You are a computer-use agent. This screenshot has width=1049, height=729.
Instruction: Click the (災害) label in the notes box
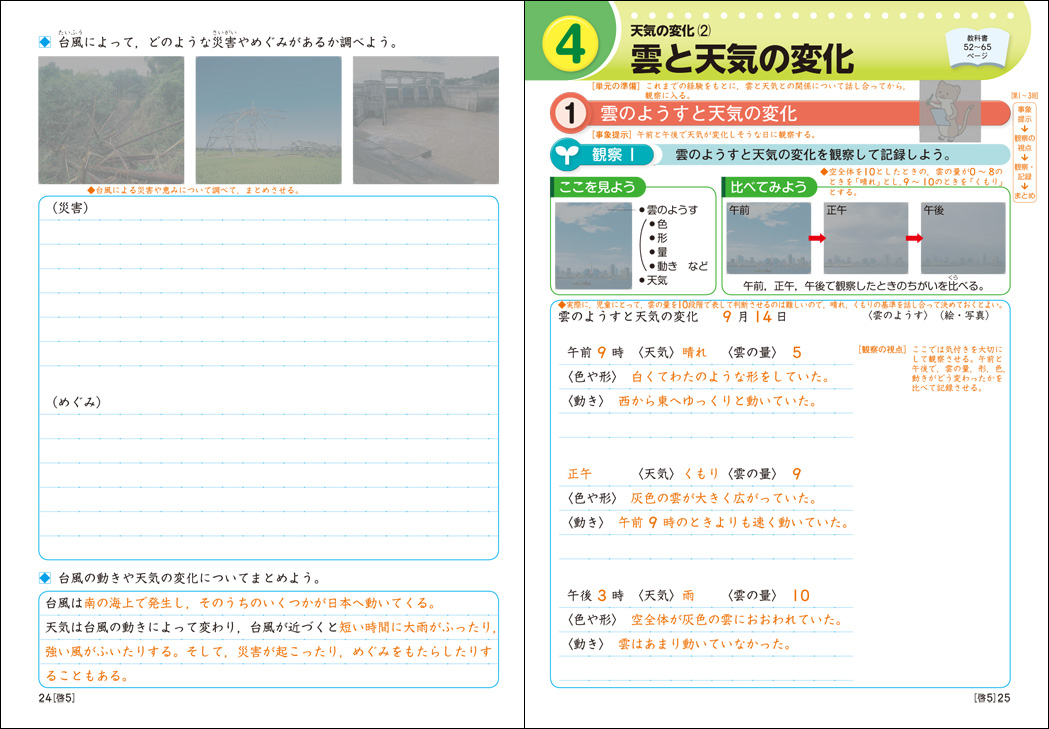click(x=70, y=208)
